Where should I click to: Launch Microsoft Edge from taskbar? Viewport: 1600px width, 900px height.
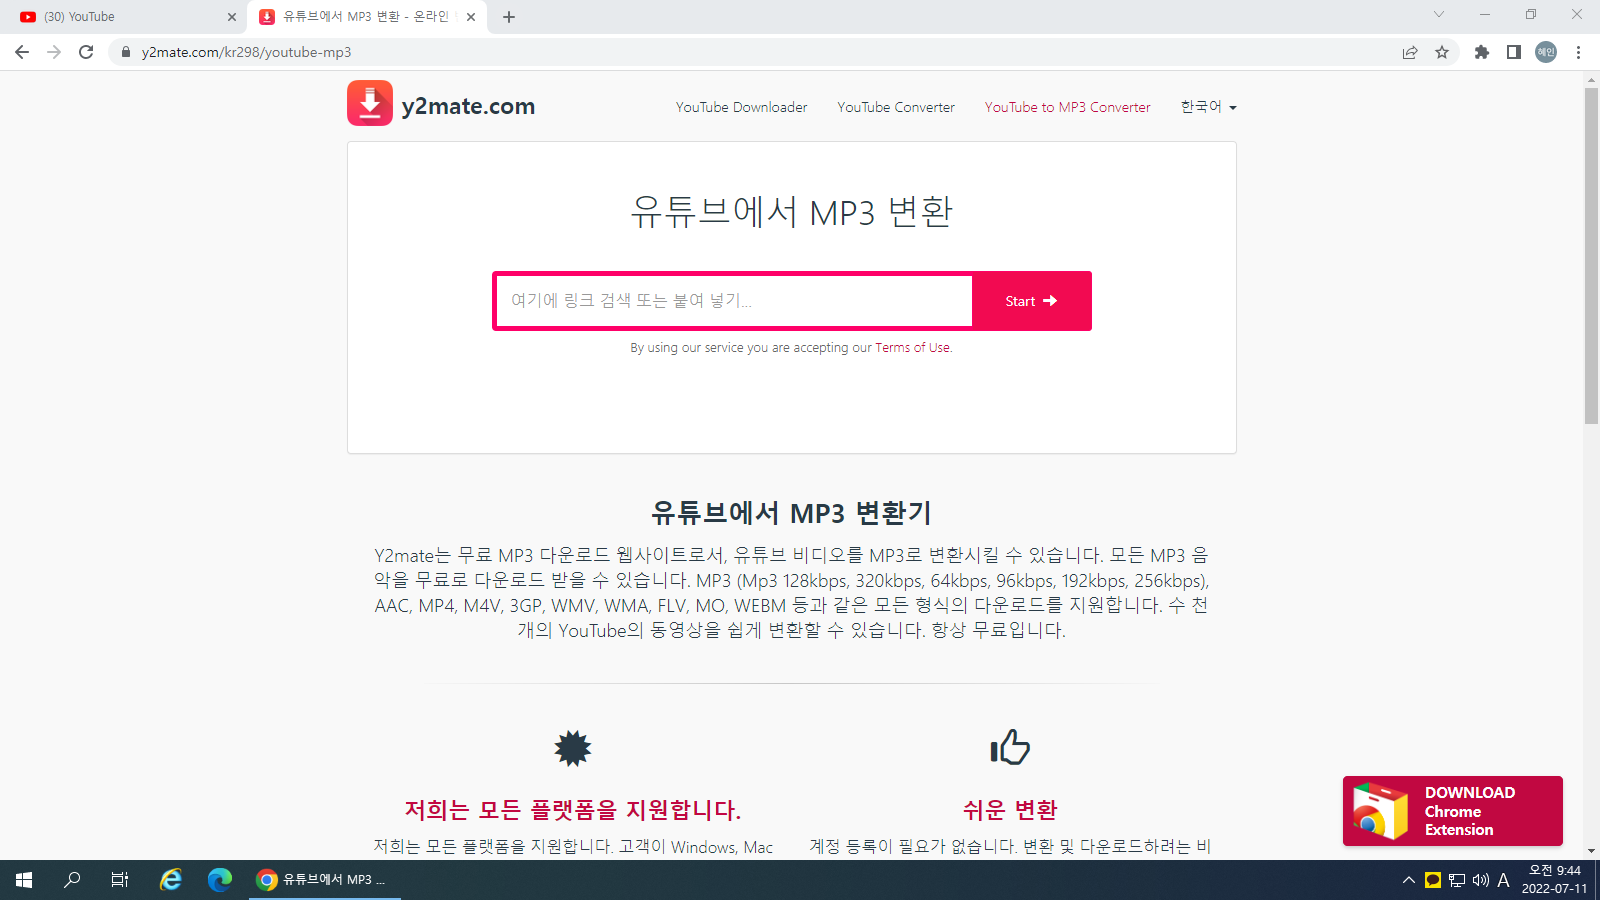[x=219, y=880]
